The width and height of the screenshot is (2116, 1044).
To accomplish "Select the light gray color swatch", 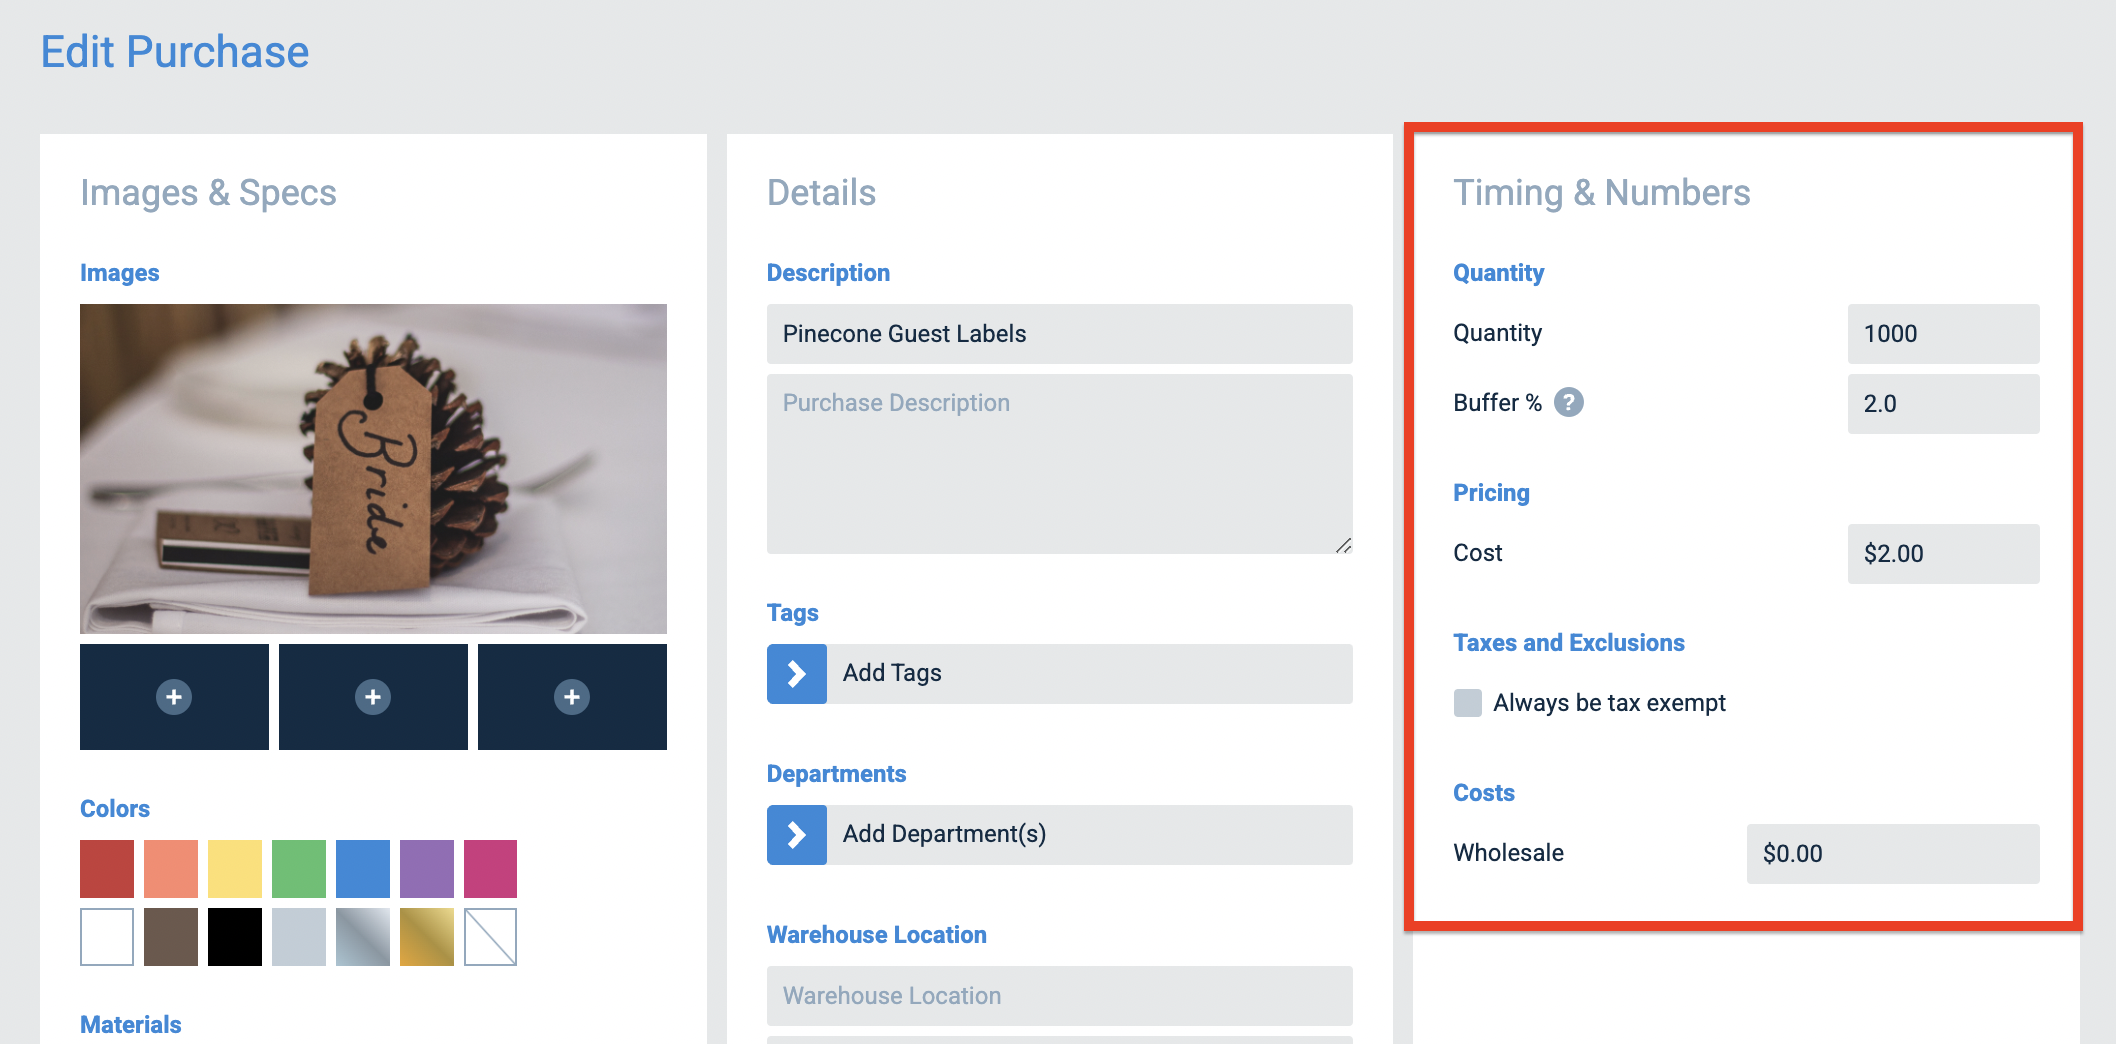I will [x=299, y=937].
